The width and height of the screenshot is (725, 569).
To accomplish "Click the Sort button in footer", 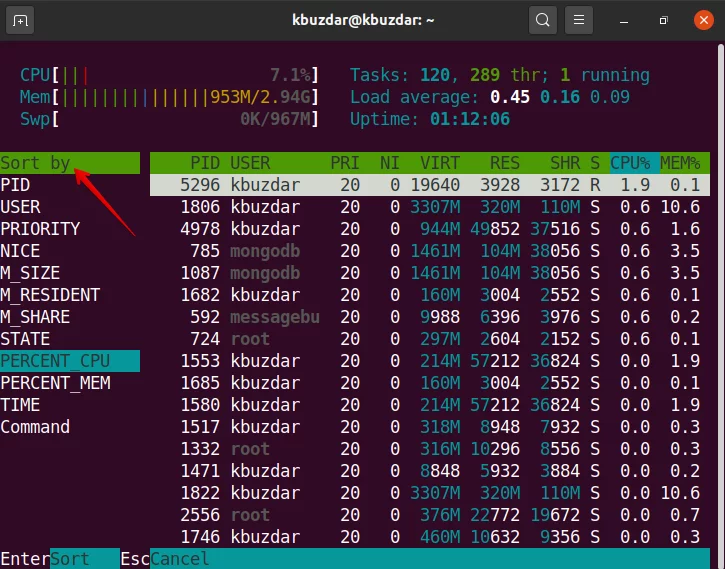I will click(85, 559).
